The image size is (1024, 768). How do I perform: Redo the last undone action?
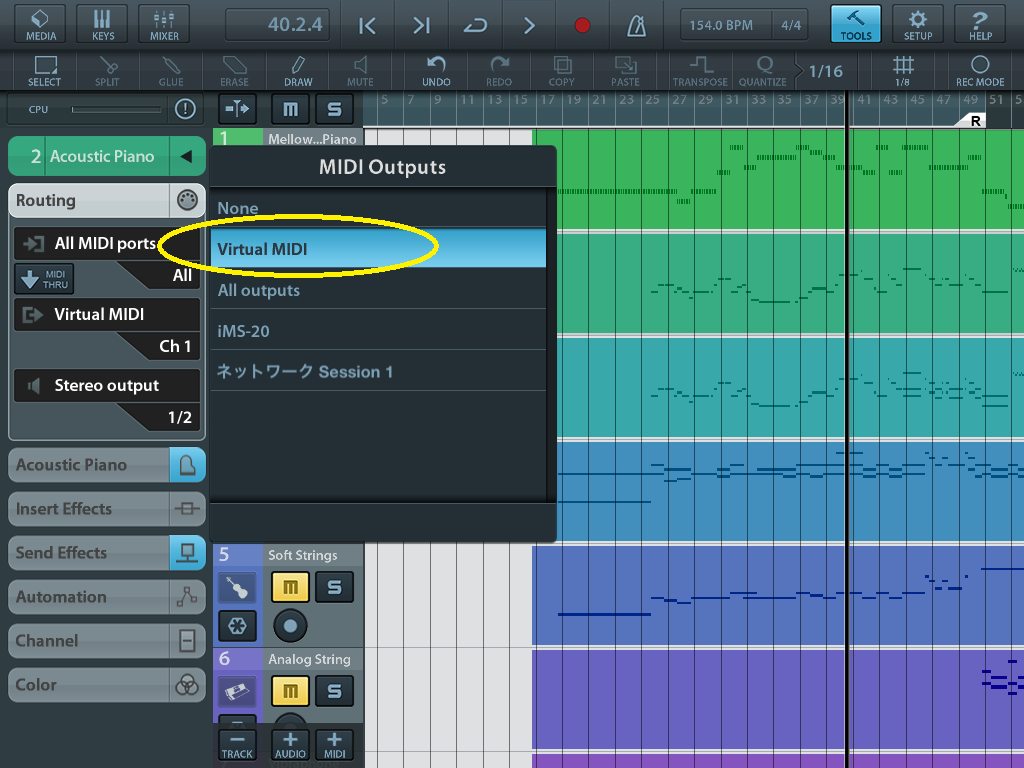click(x=499, y=71)
